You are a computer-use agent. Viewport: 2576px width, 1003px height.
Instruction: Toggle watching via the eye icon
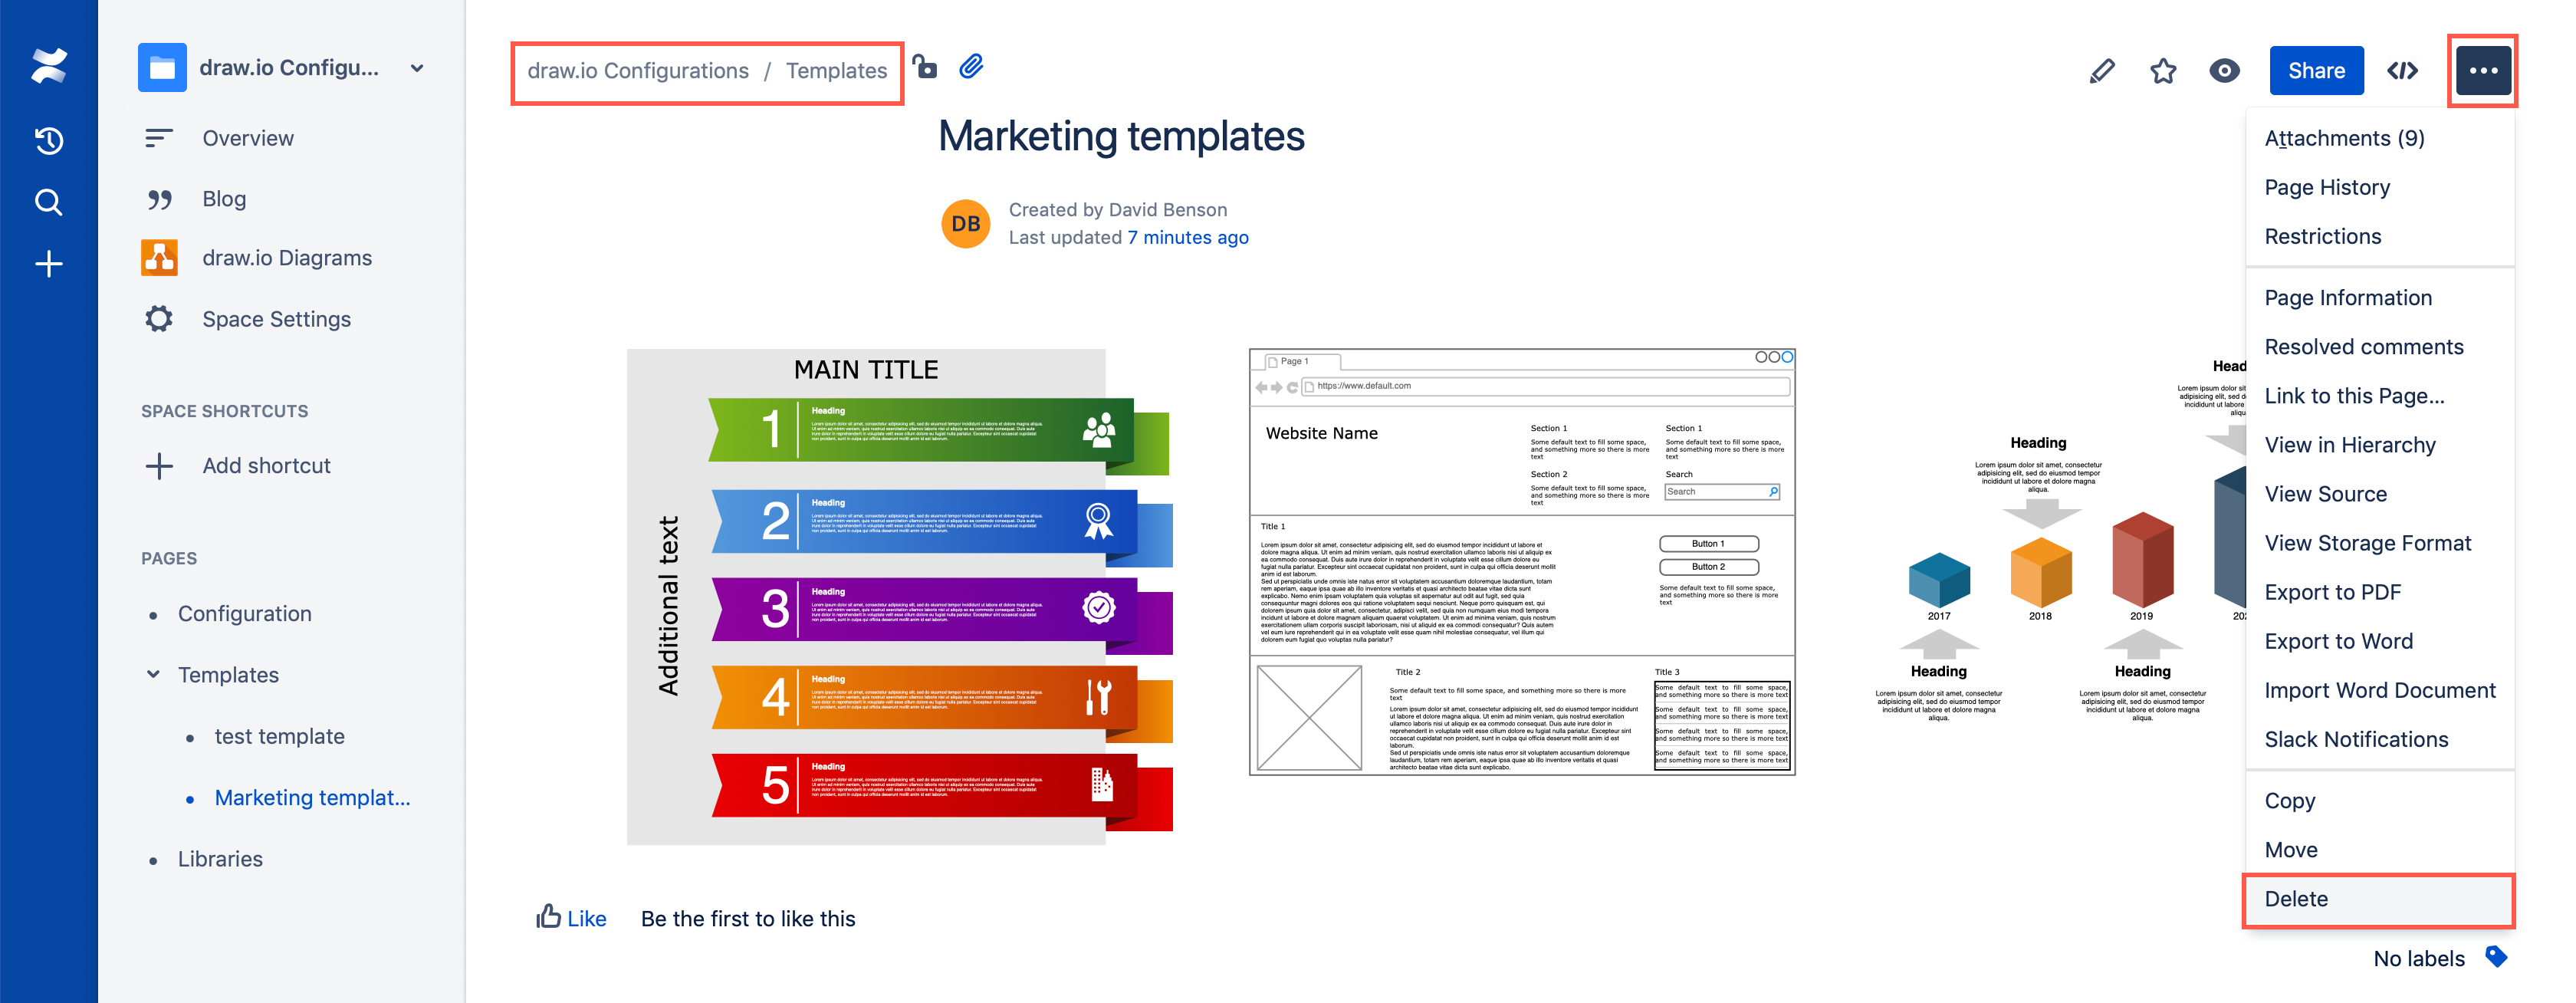[x=2224, y=70]
